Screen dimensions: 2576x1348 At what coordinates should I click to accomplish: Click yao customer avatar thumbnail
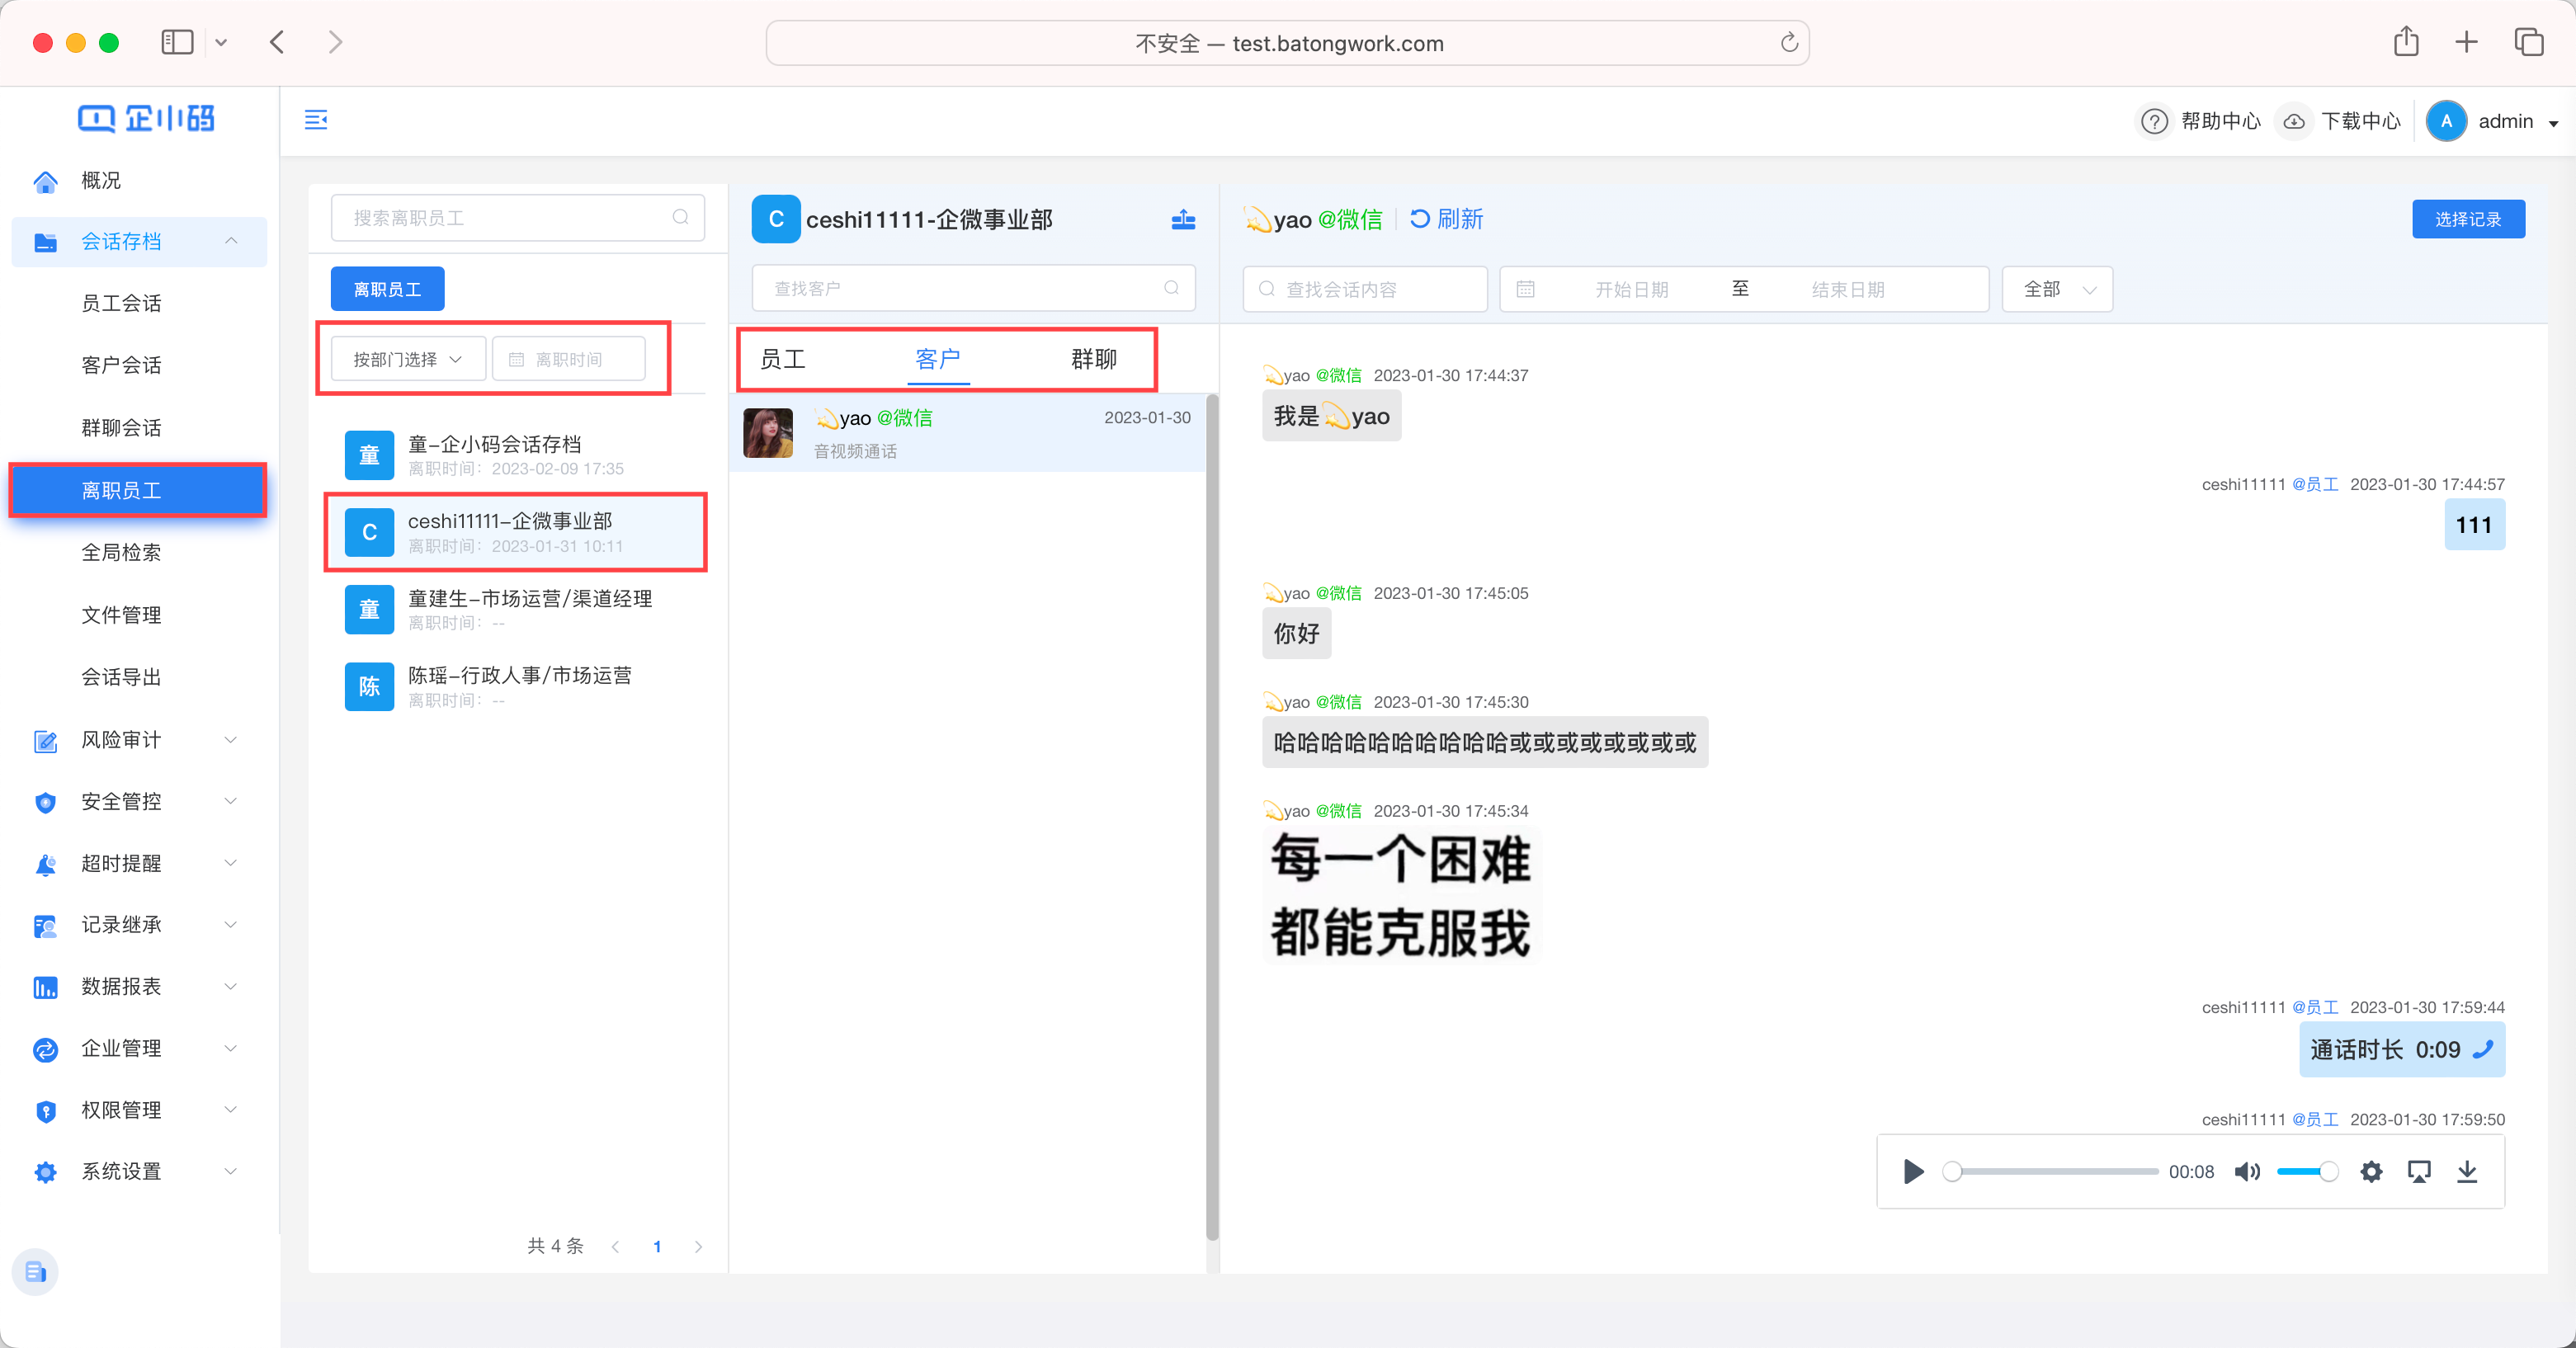[x=768, y=433]
